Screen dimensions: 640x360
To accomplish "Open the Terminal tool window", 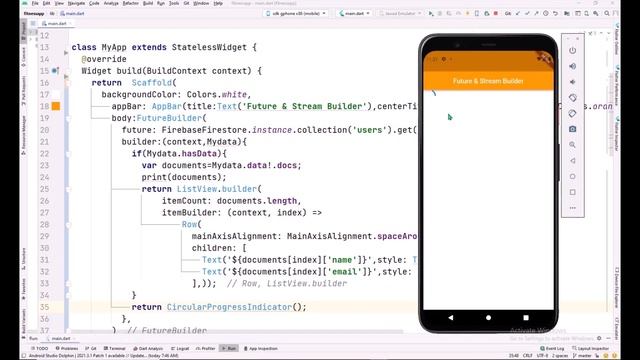I will pyautogui.click(x=115, y=349).
